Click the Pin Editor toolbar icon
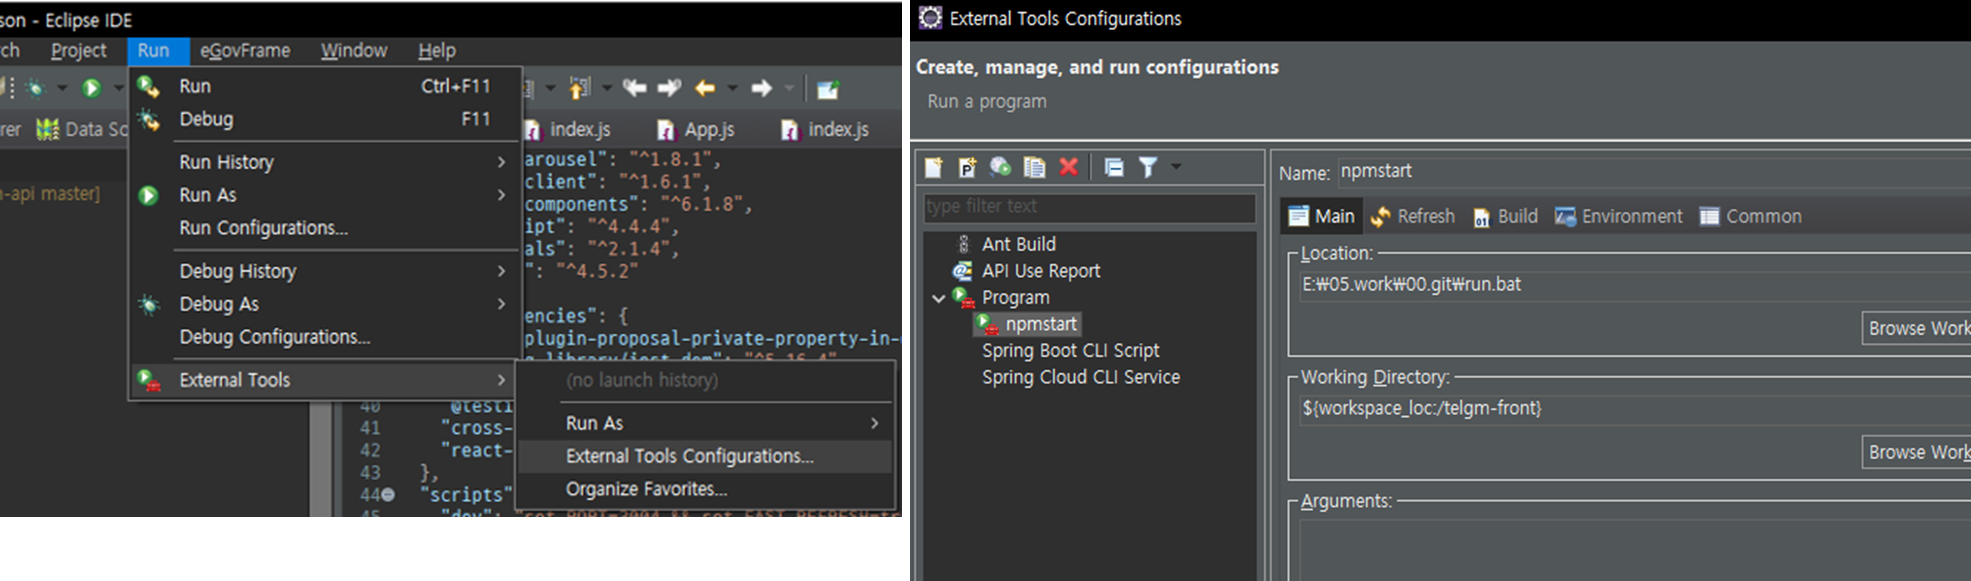Screen dimensions: 1971x581 (827, 89)
